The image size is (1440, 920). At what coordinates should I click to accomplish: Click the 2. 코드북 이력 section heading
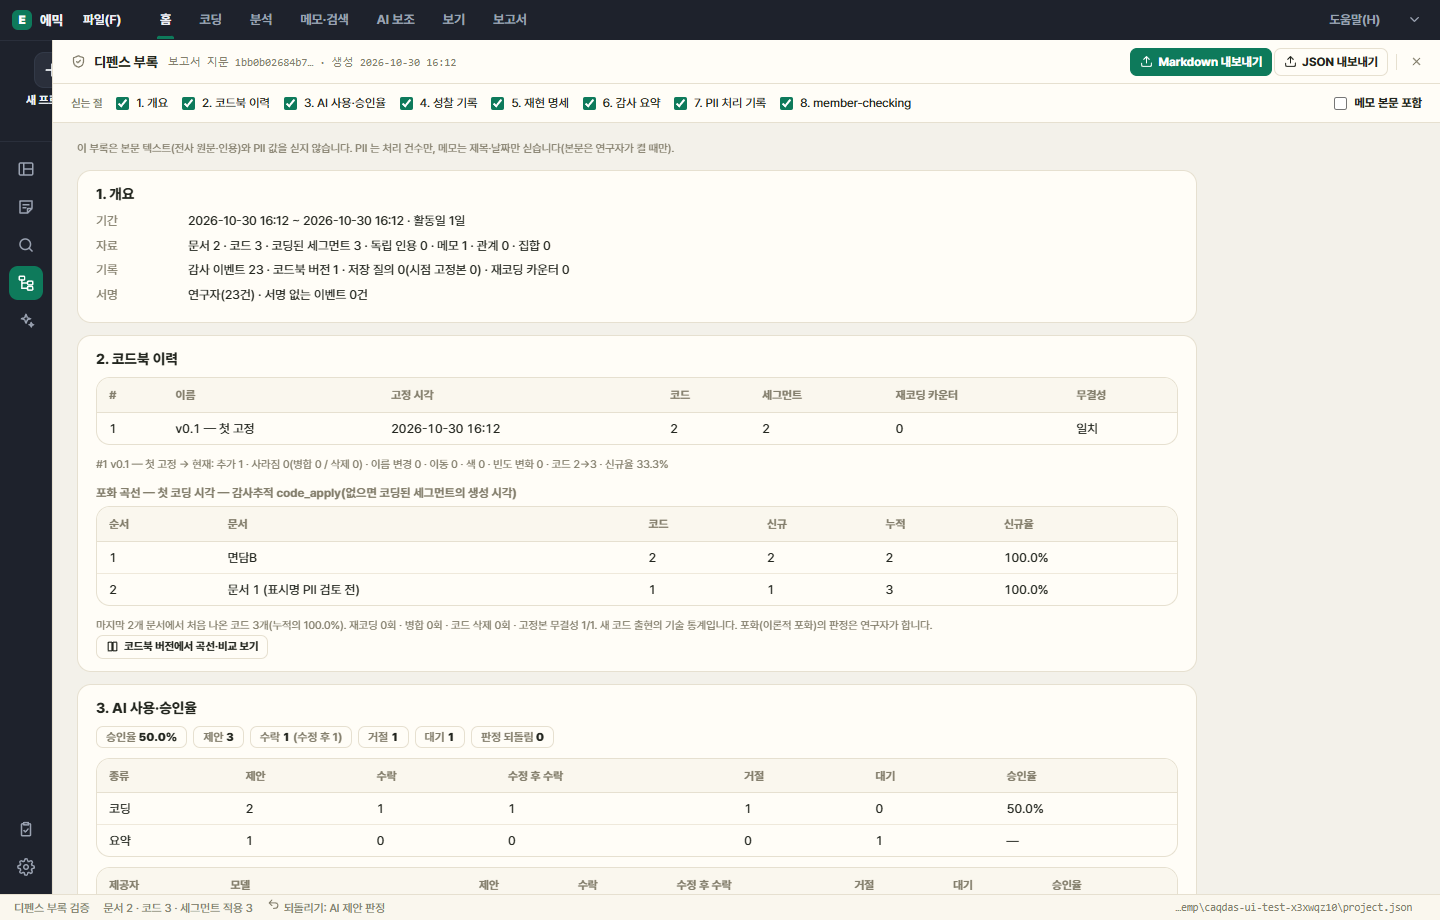pyautogui.click(x=137, y=359)
